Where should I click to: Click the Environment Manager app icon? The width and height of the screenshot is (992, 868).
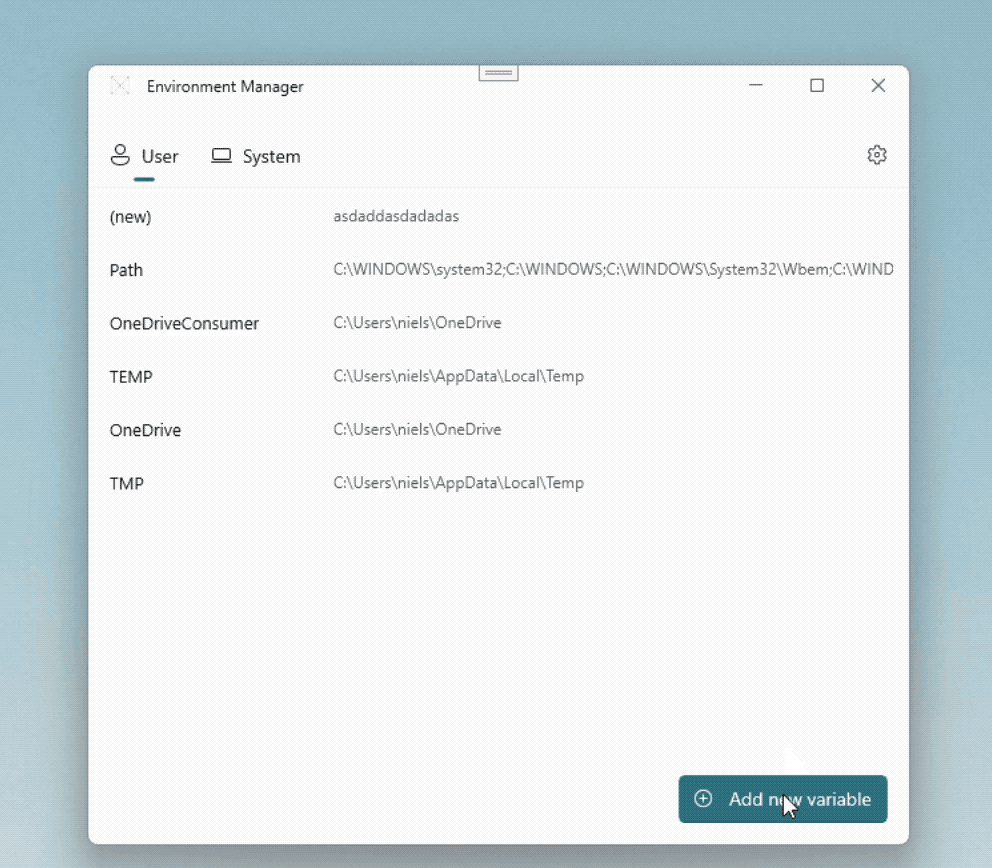point(120,85)
